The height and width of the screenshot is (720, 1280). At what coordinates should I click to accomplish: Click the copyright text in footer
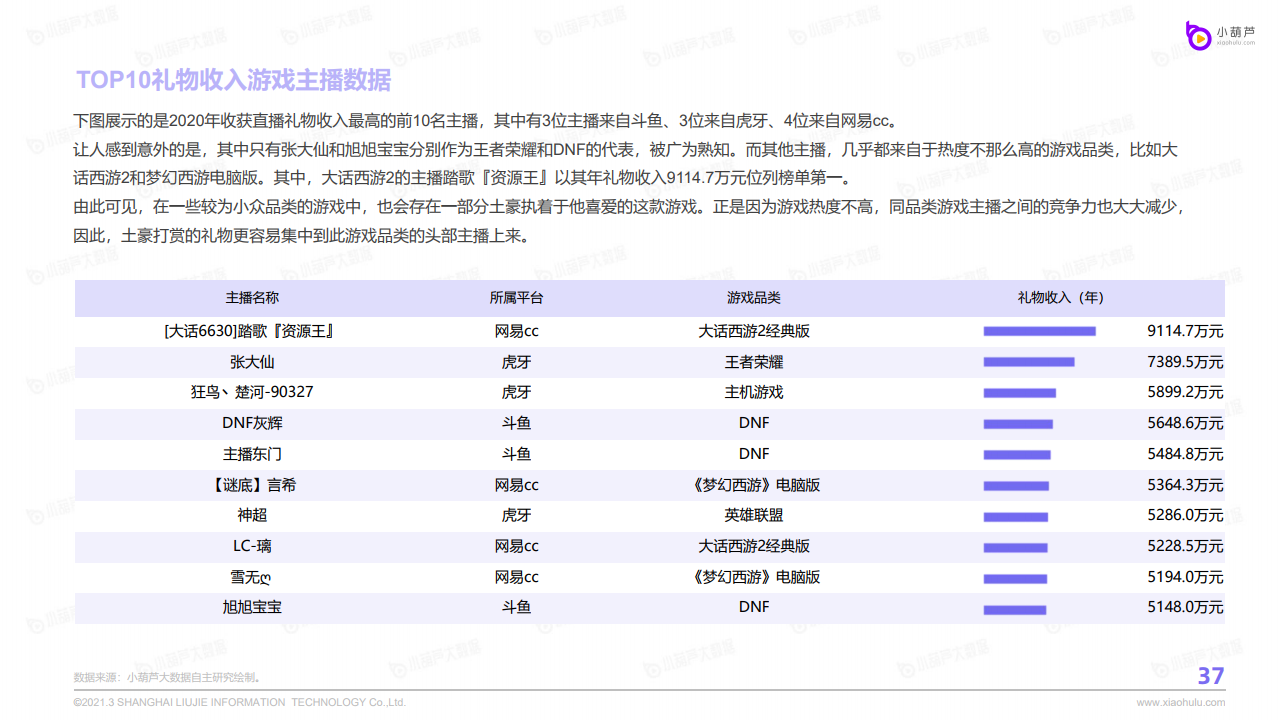click(x=240, y=703)
